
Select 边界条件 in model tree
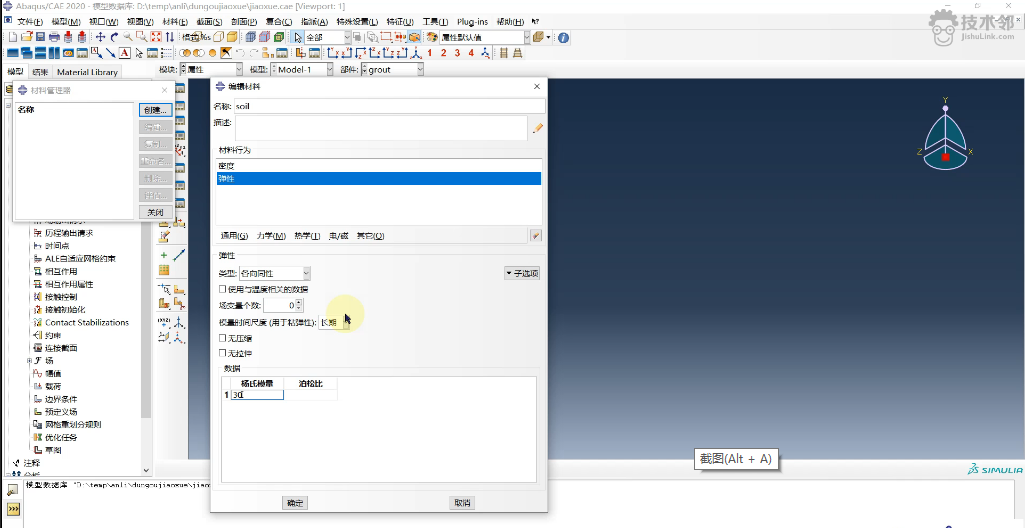[x=61, y=399]
